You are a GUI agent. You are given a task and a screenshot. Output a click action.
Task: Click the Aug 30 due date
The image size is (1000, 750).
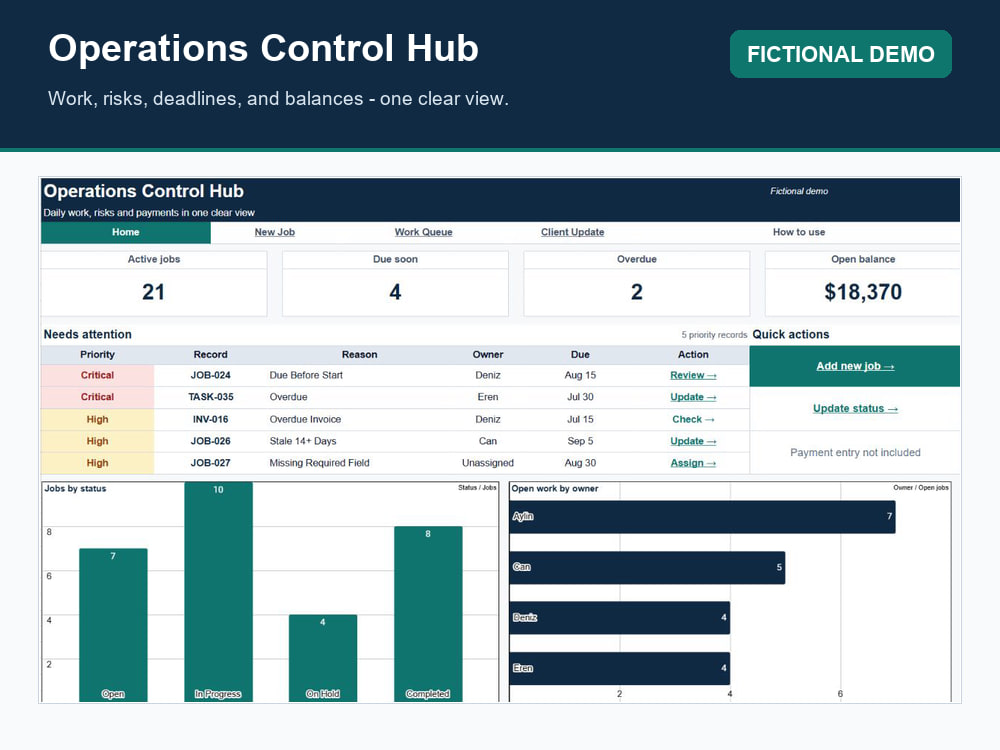580,463
